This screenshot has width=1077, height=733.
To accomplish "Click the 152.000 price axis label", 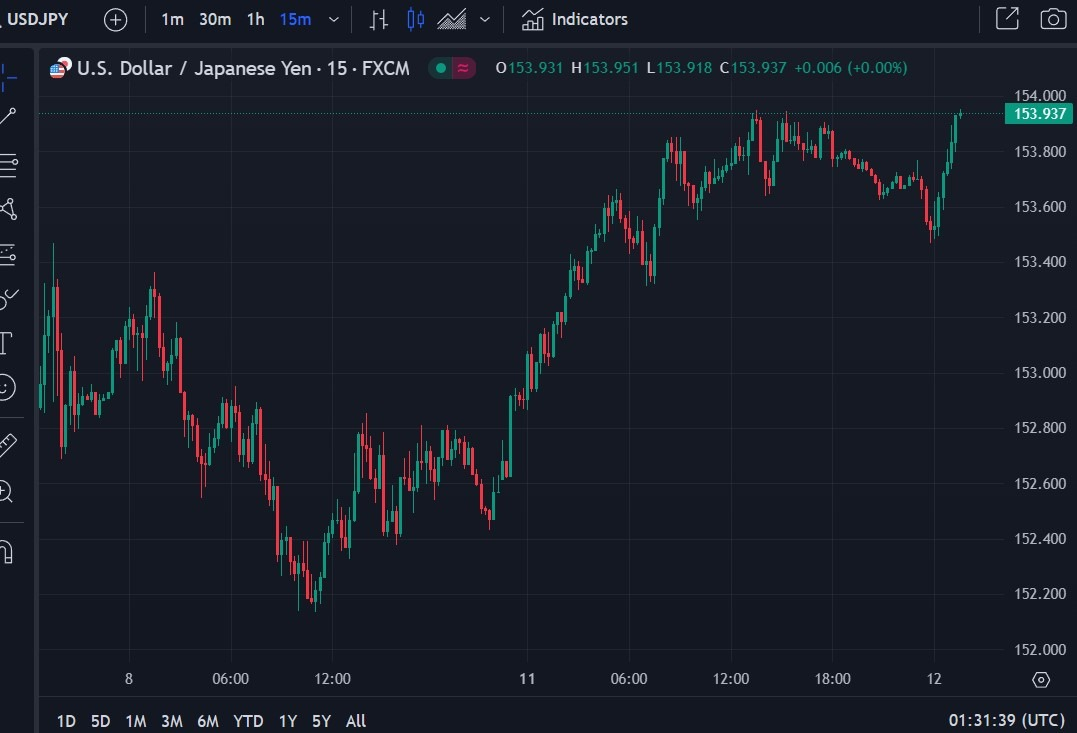I will tap(1040, 649).
